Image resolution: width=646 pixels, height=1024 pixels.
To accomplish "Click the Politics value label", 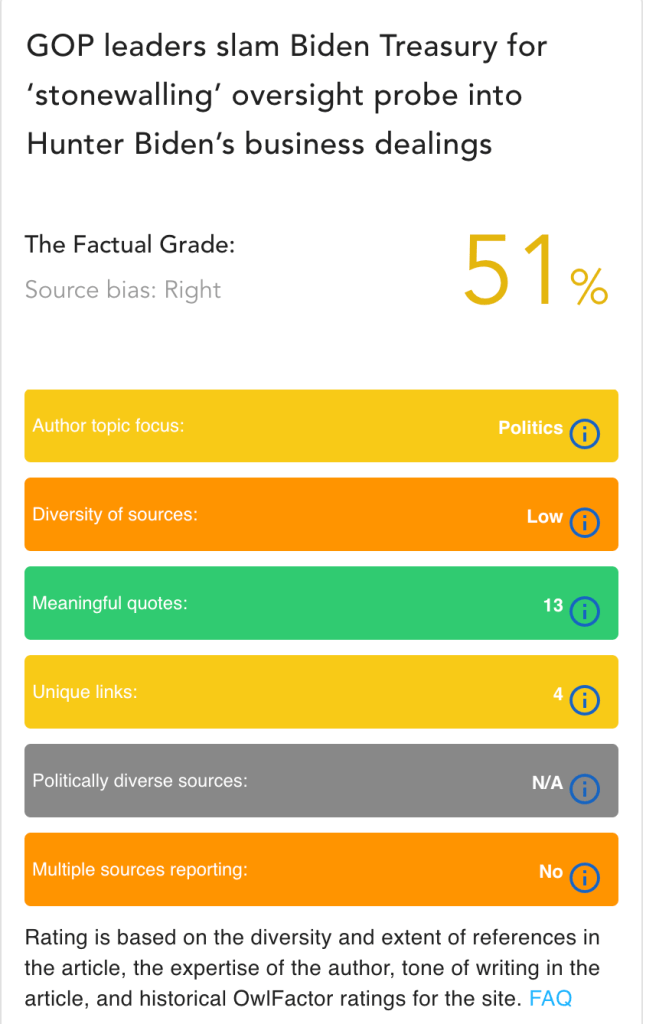I will [x=530, y=428].
